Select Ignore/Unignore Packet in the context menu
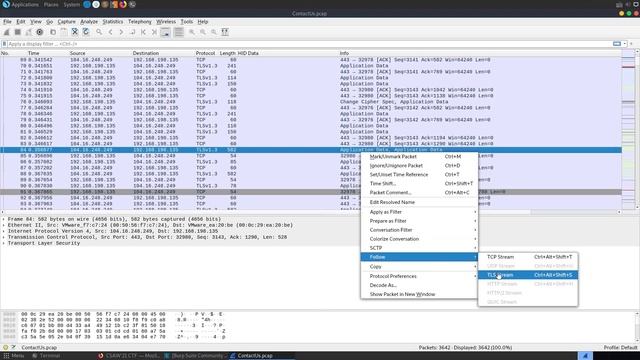This screenshot has height=360, width=640. click(x=419, y=165)
